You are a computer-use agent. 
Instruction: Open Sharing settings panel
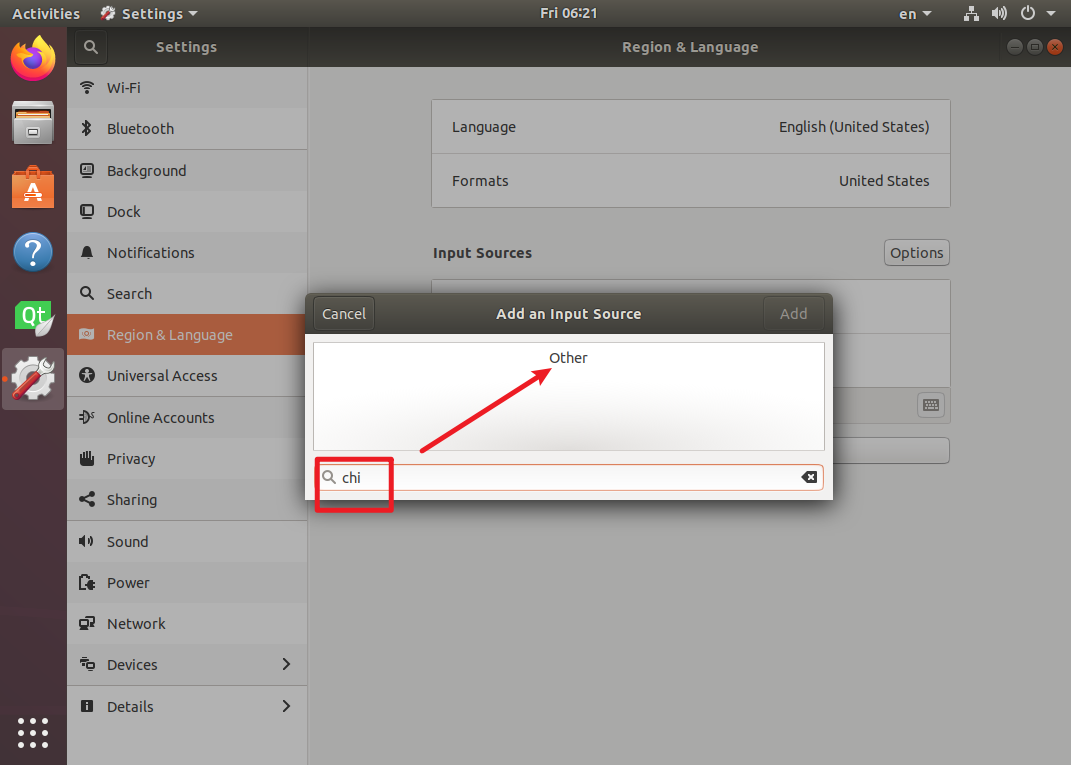click(187, 500)
